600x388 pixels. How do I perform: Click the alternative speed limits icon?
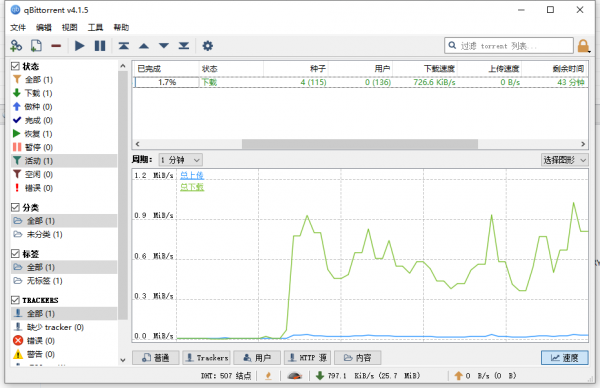(x=295, y=376)
